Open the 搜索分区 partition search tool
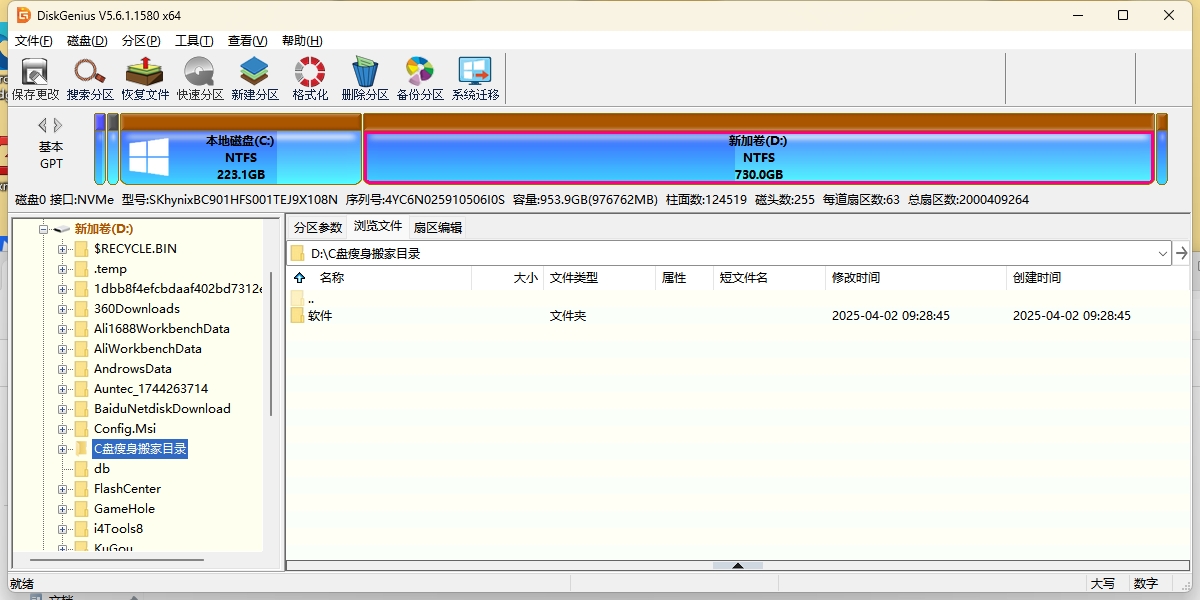1200x600 pixels. click(x=90, y=78)
